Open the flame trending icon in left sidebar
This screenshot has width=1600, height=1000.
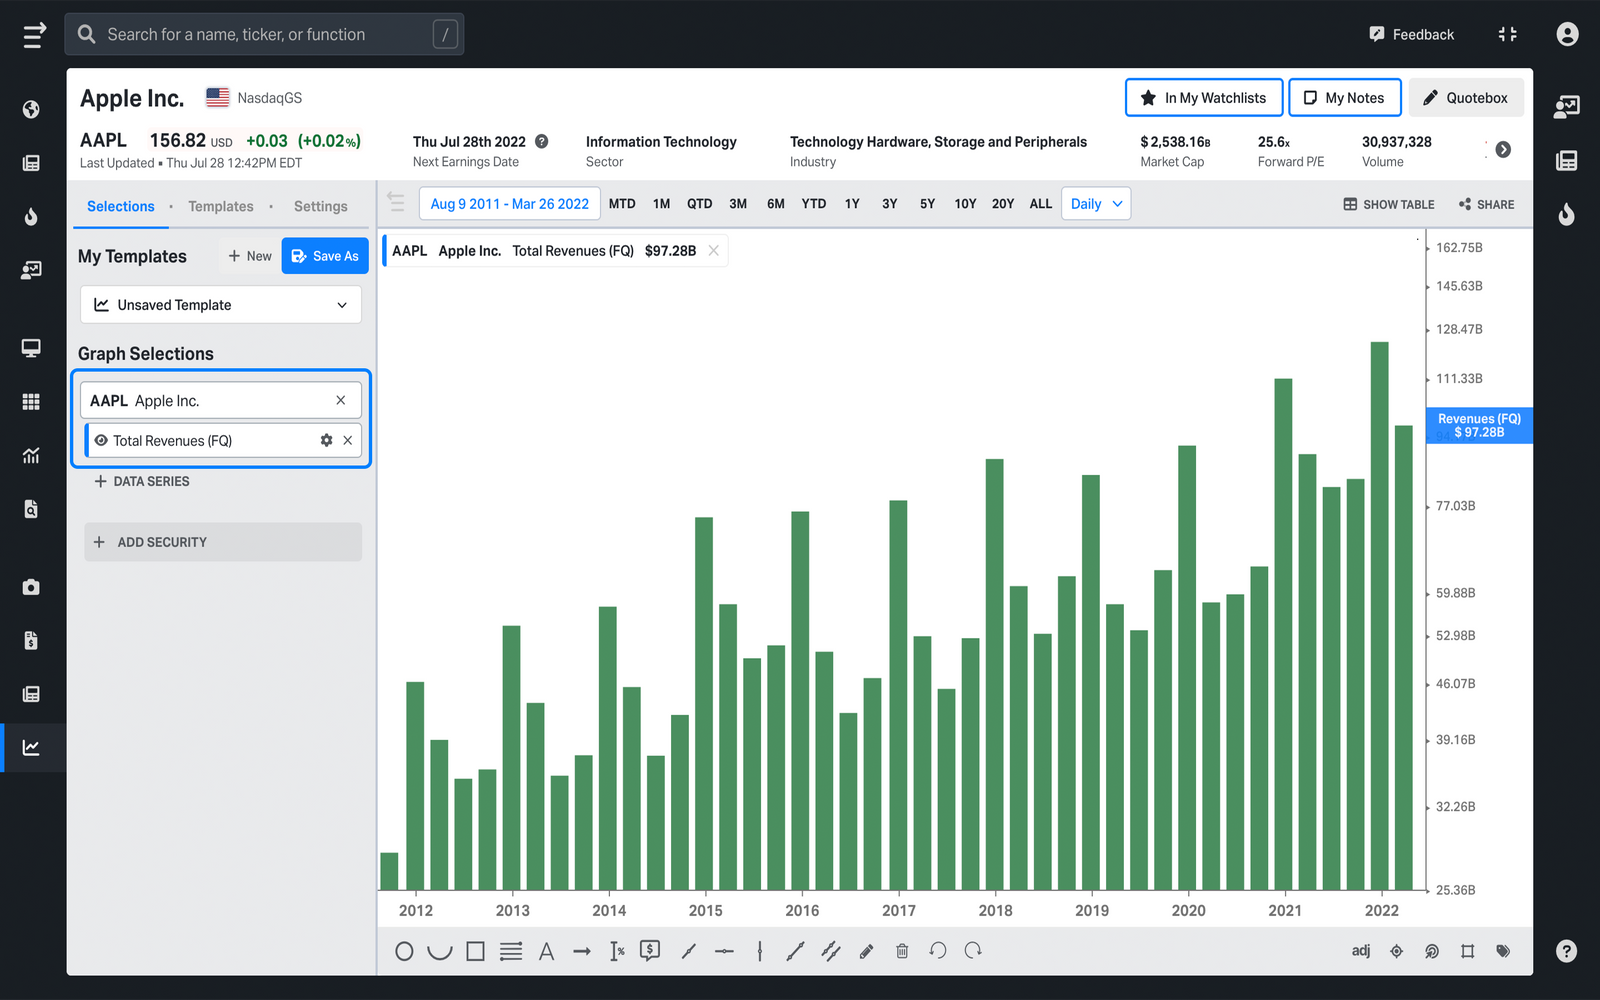coord(31,216)
